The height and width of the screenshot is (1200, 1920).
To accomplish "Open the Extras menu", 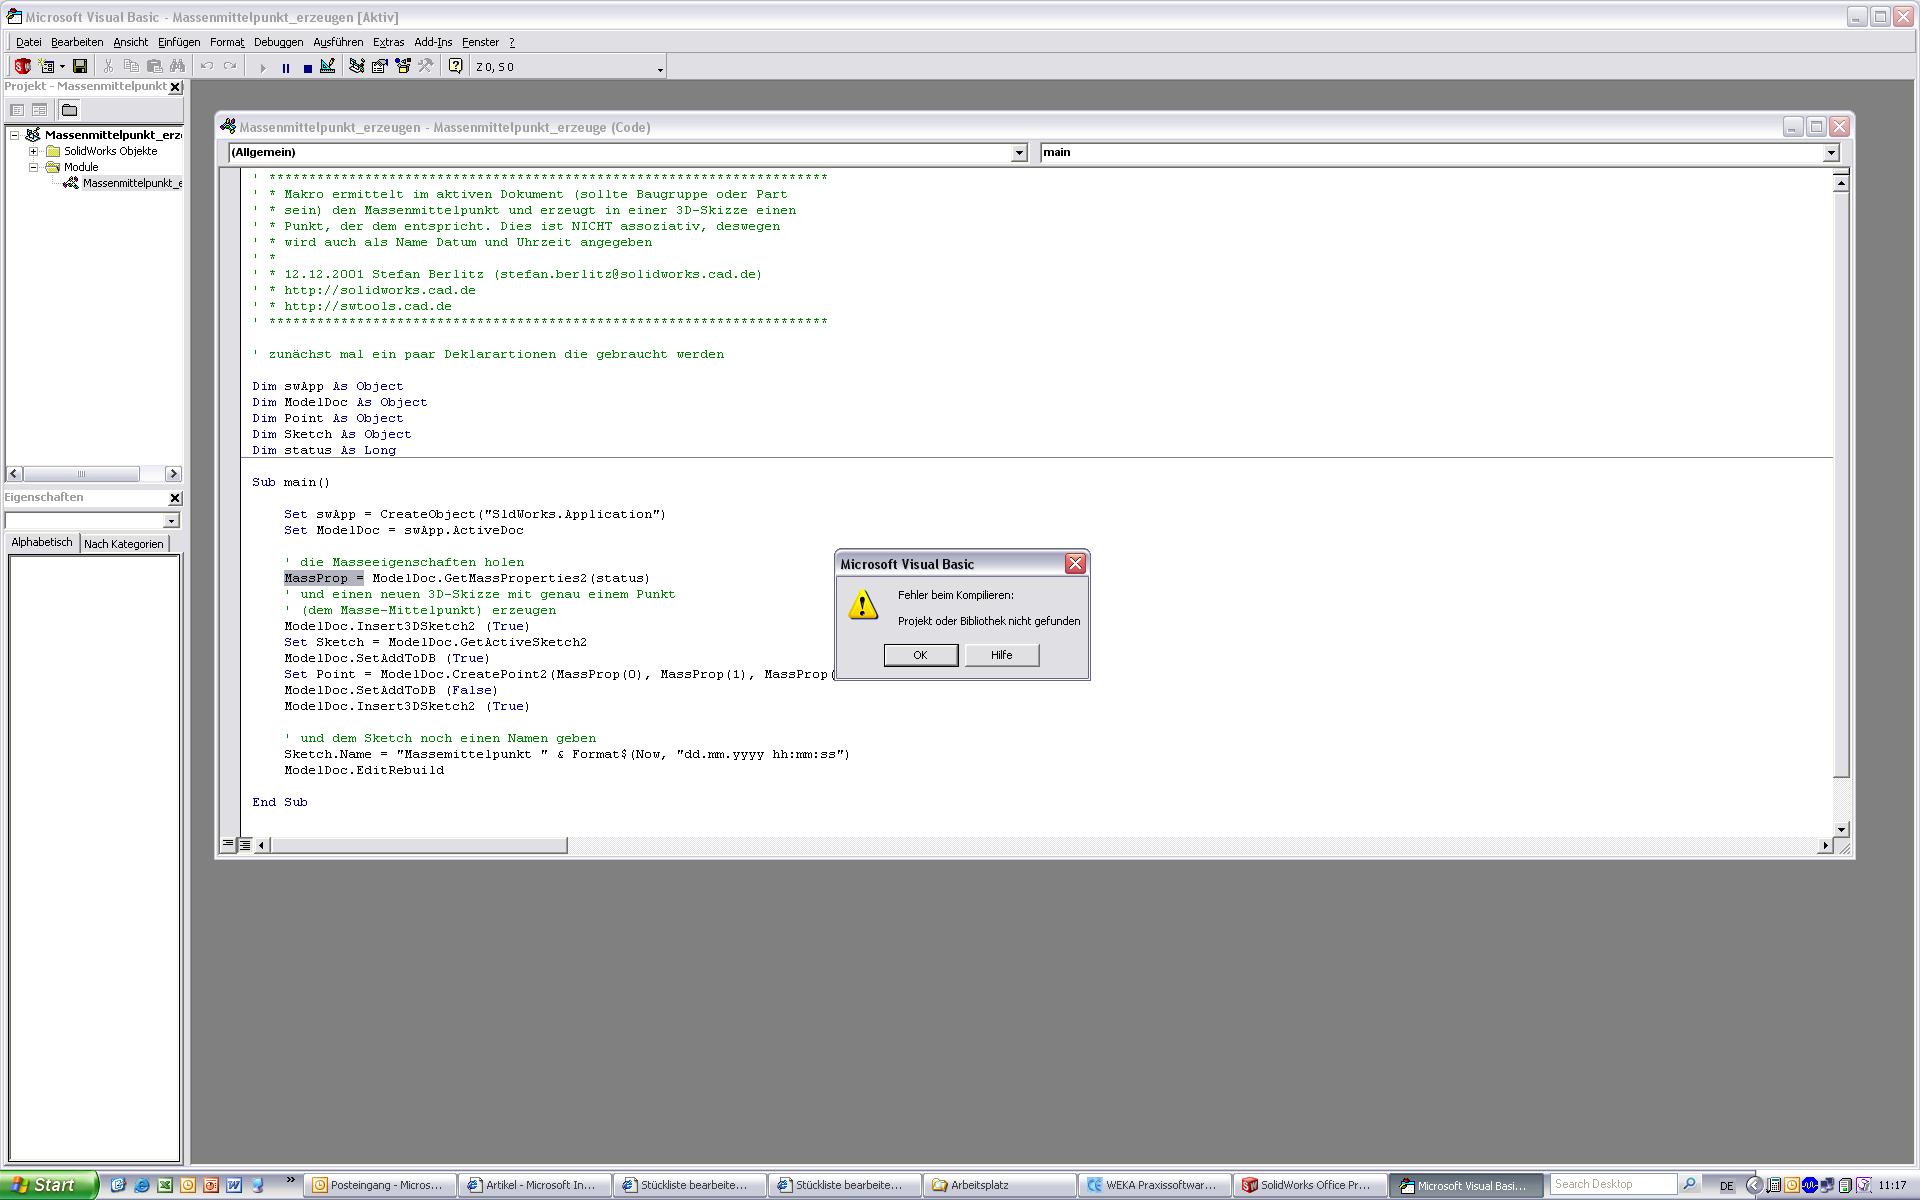I will point(388,42).
